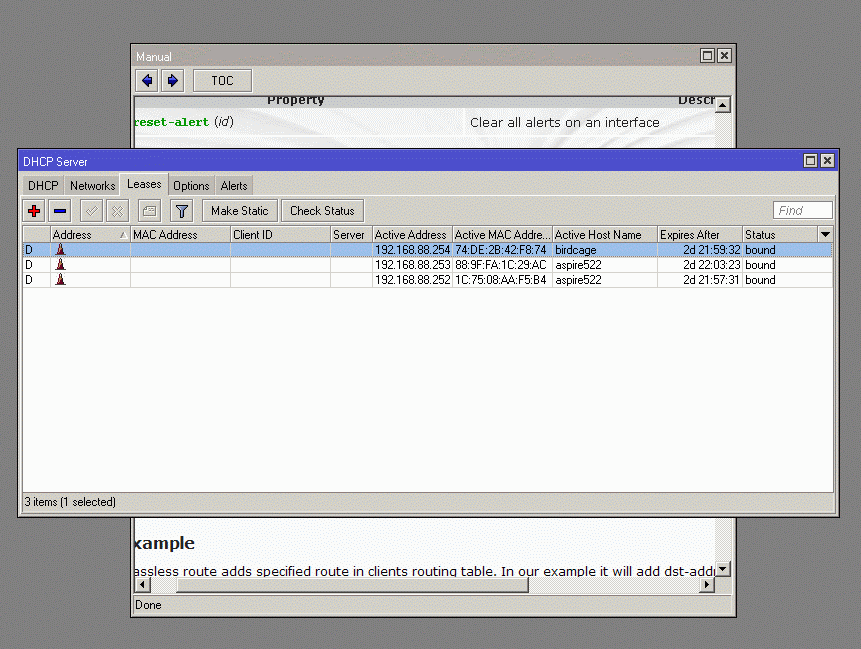861x649 pixels.
Task: Click expiry value 2d 22:03:23
Action: pos(712,265)
